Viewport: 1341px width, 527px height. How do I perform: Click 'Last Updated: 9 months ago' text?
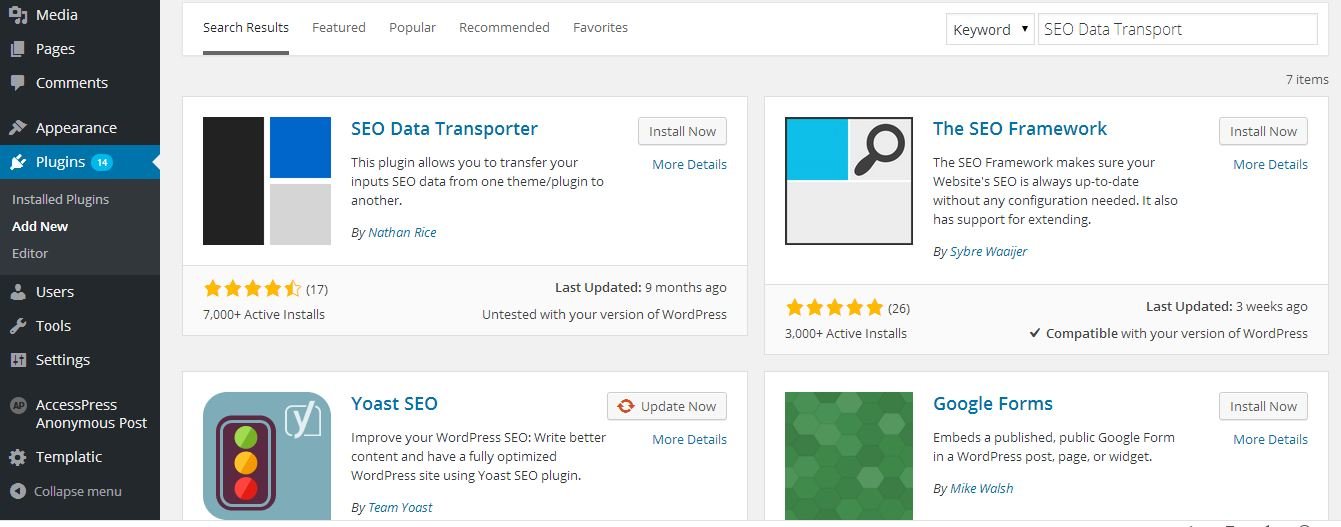641,287
